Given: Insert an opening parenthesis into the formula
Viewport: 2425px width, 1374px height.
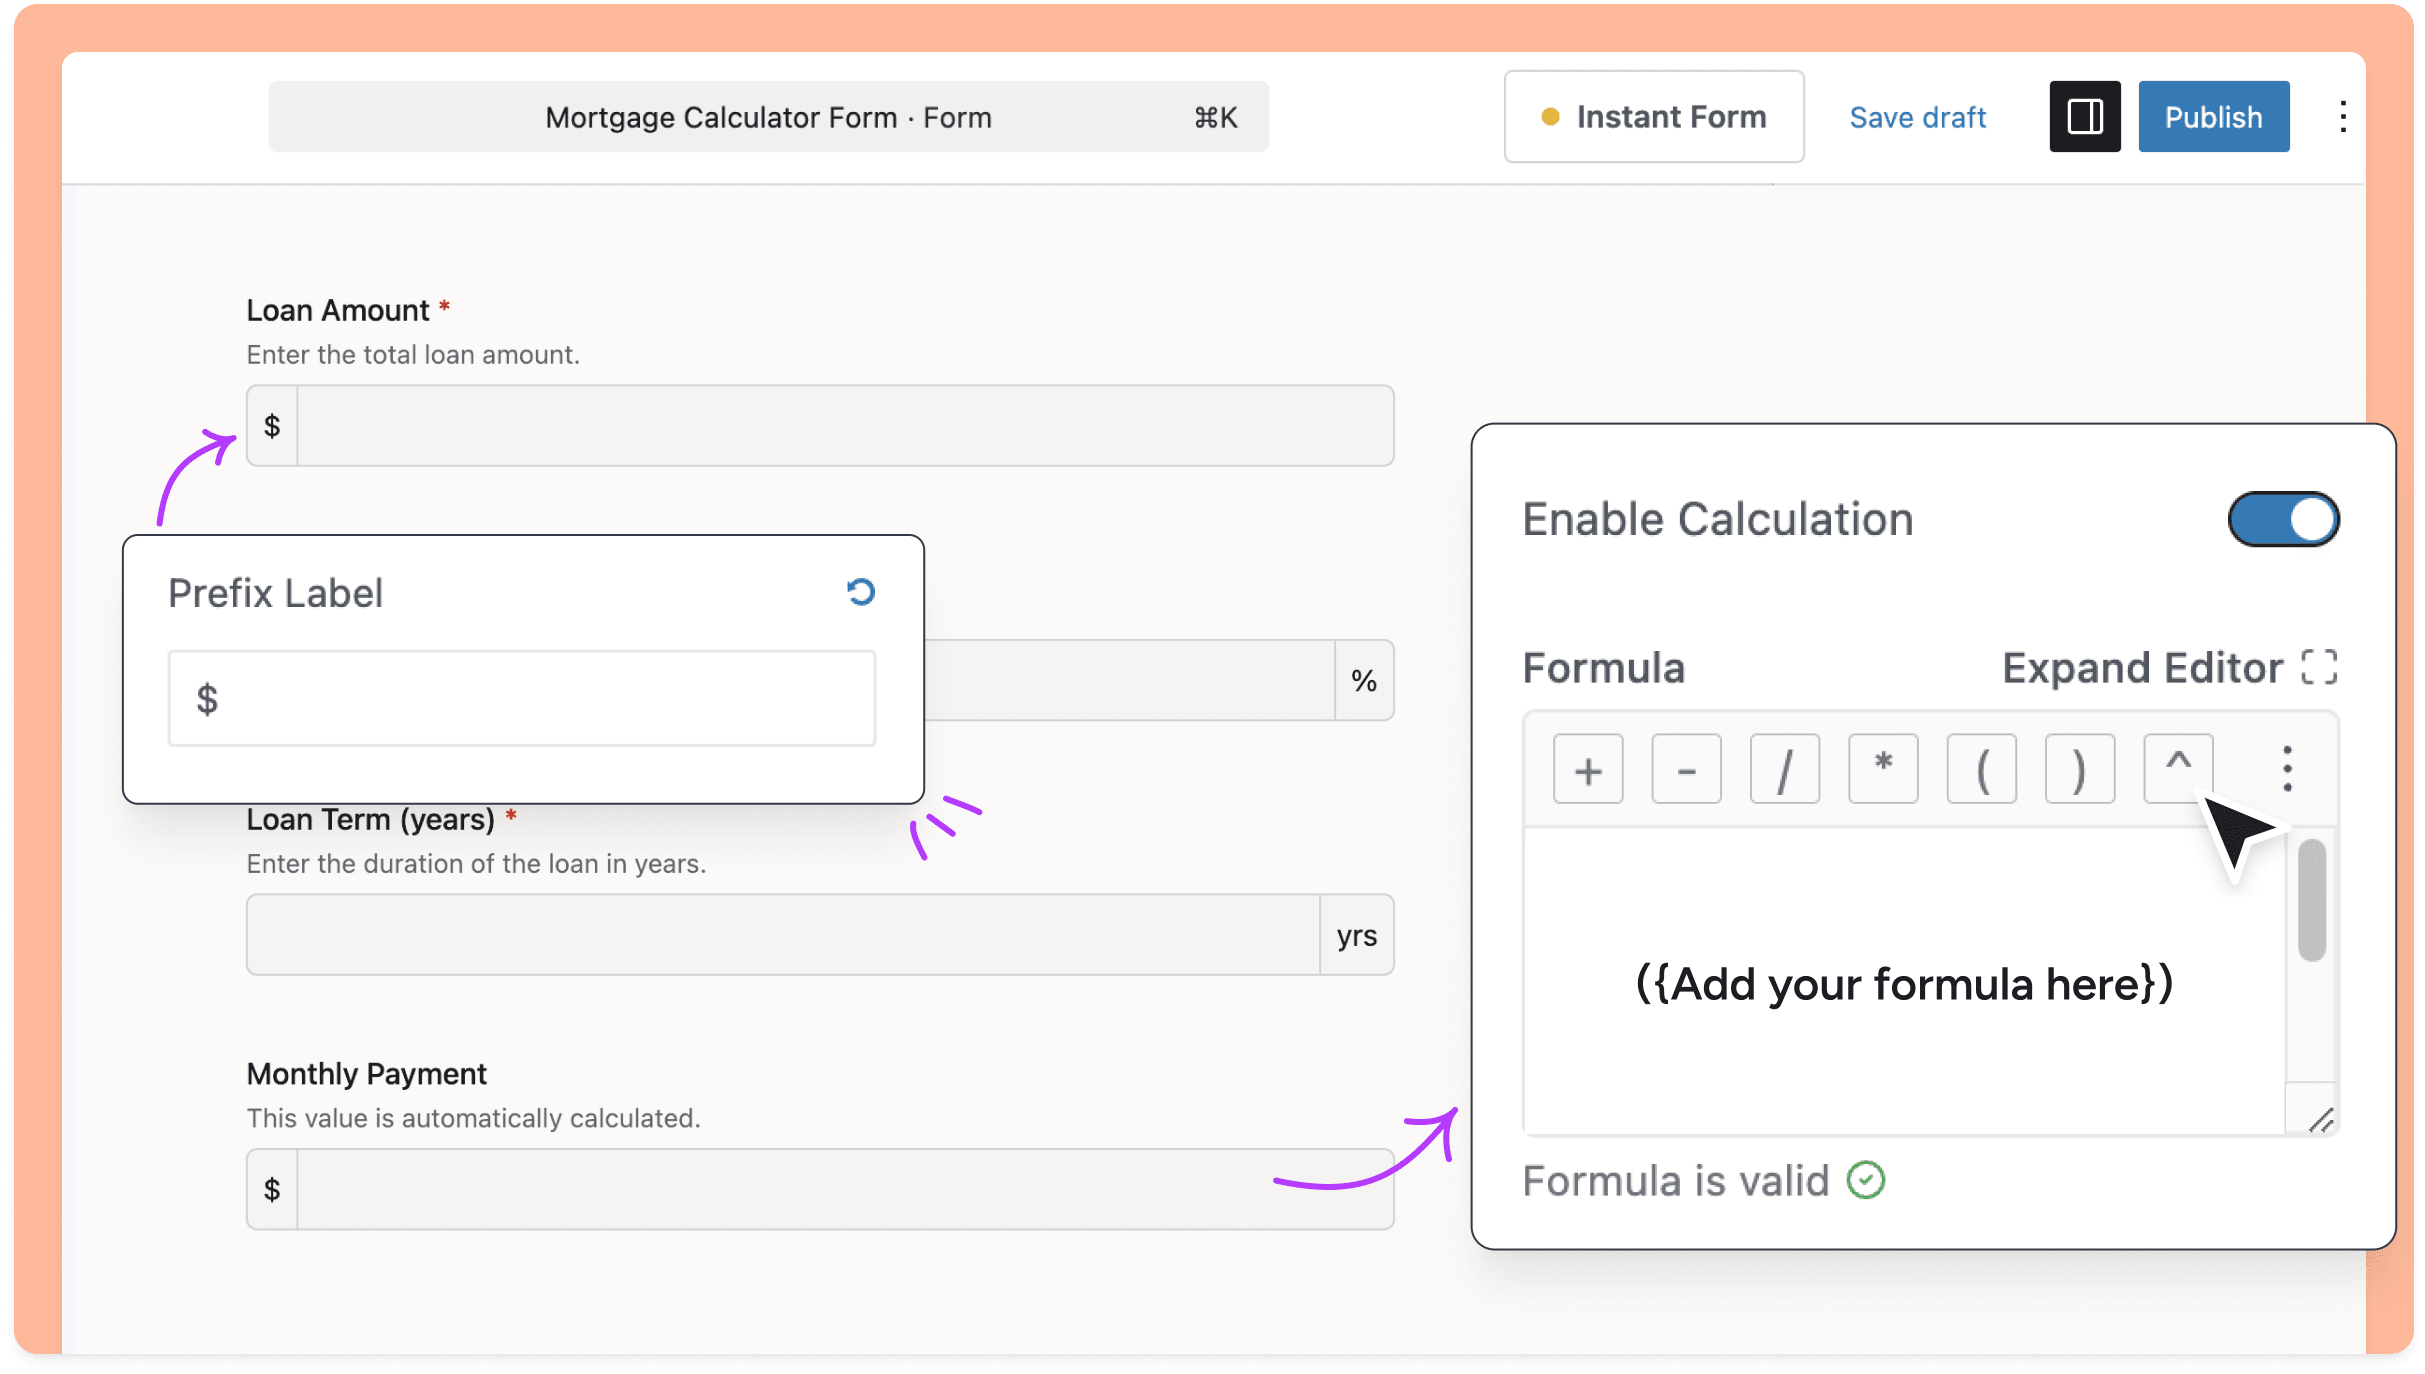Looking at the screenshot, I should coord(1981,768).
